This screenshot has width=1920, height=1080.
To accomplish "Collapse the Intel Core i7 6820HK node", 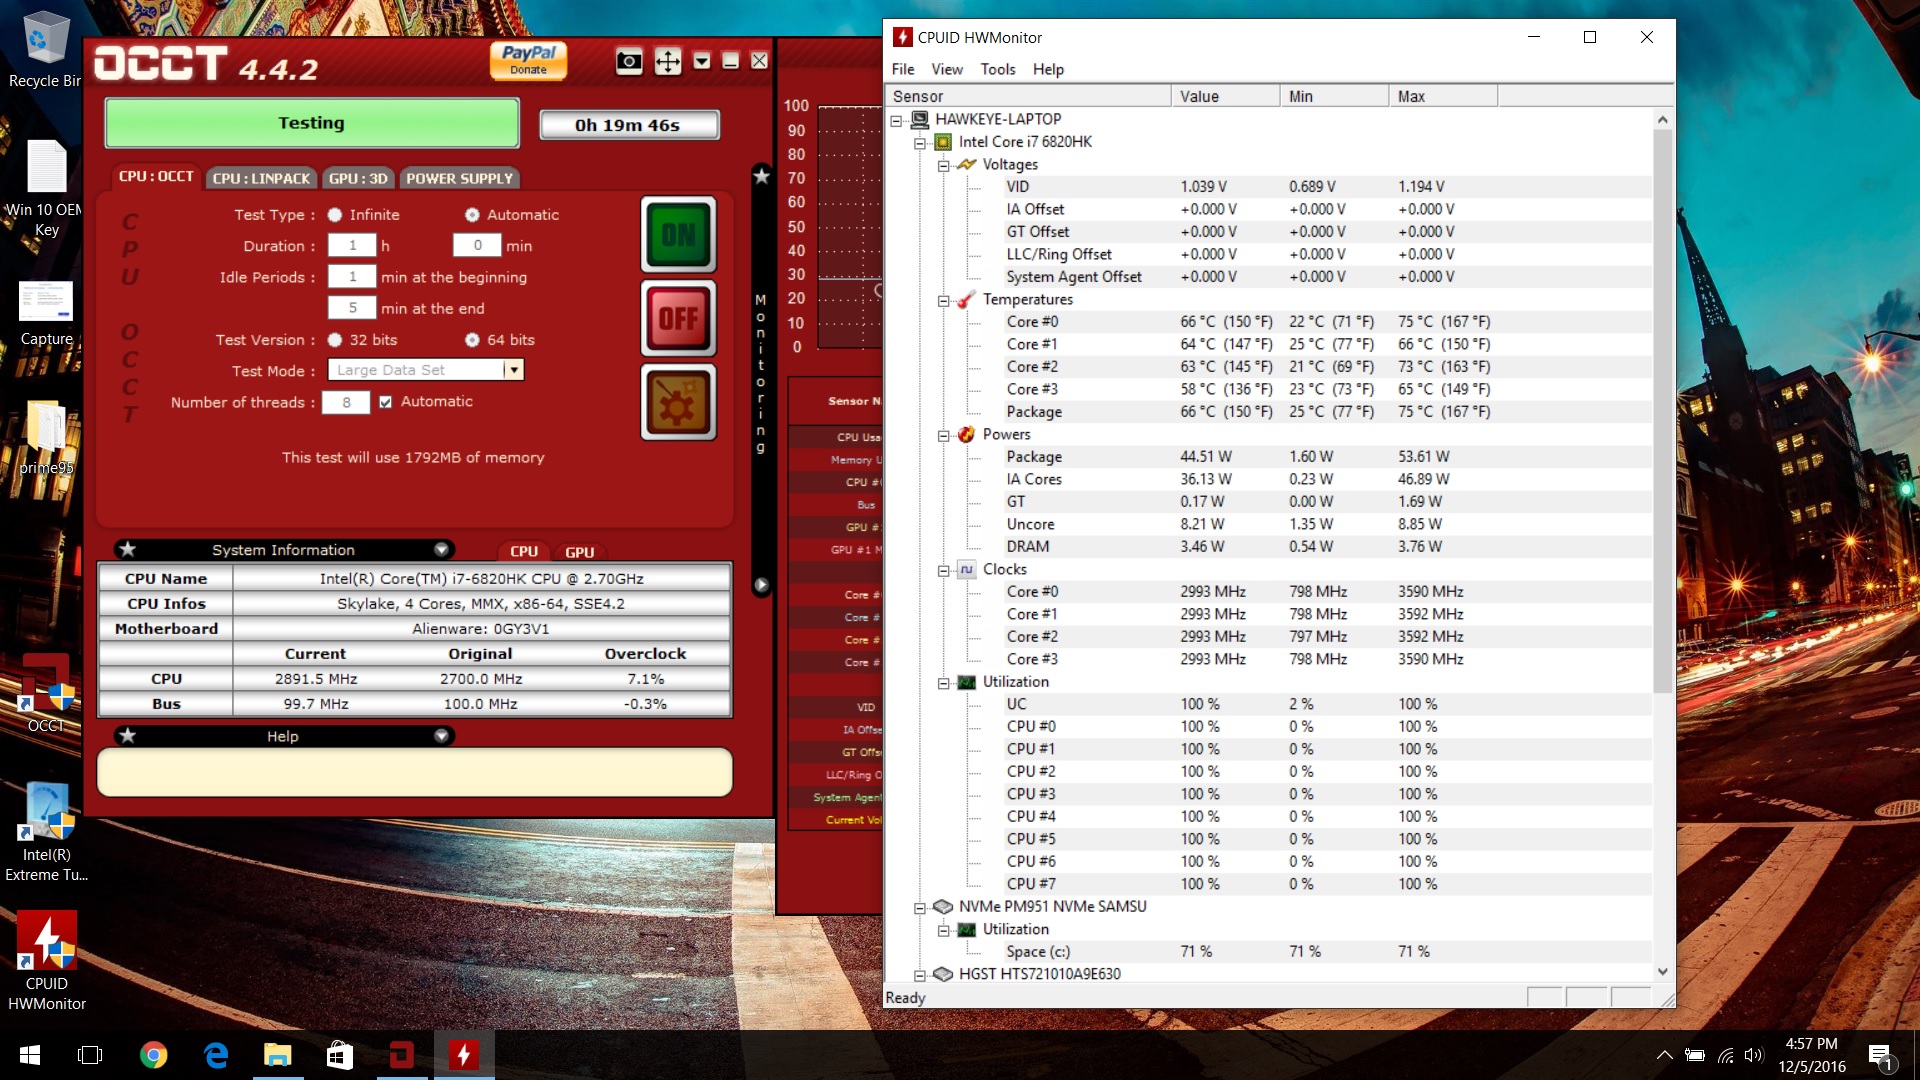I will tap(920, 143).
